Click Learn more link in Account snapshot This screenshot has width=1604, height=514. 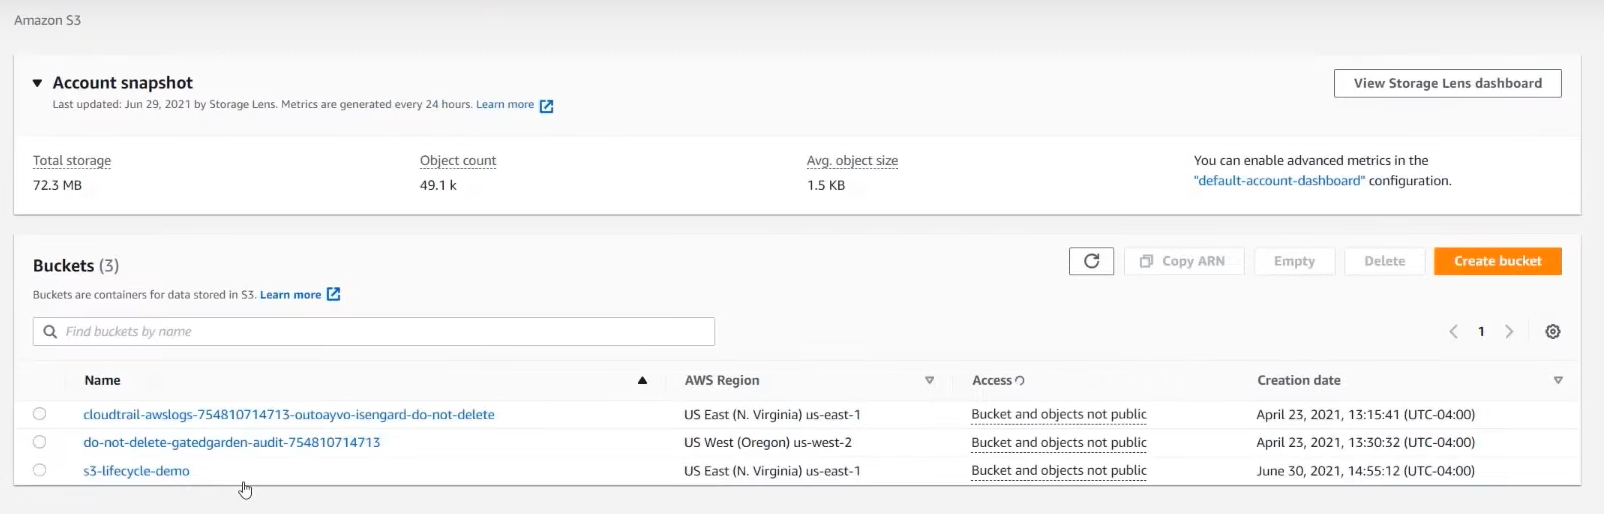point(505,104)
